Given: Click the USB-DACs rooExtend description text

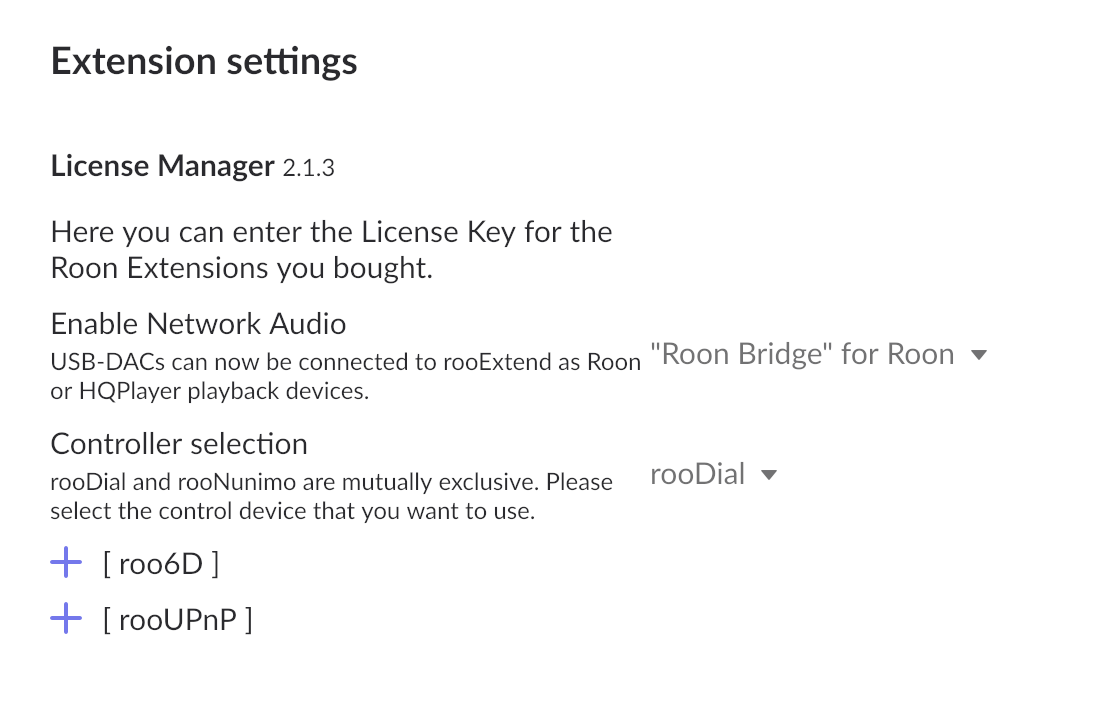Looking at the screenshot, I should (x=346, y=377).
